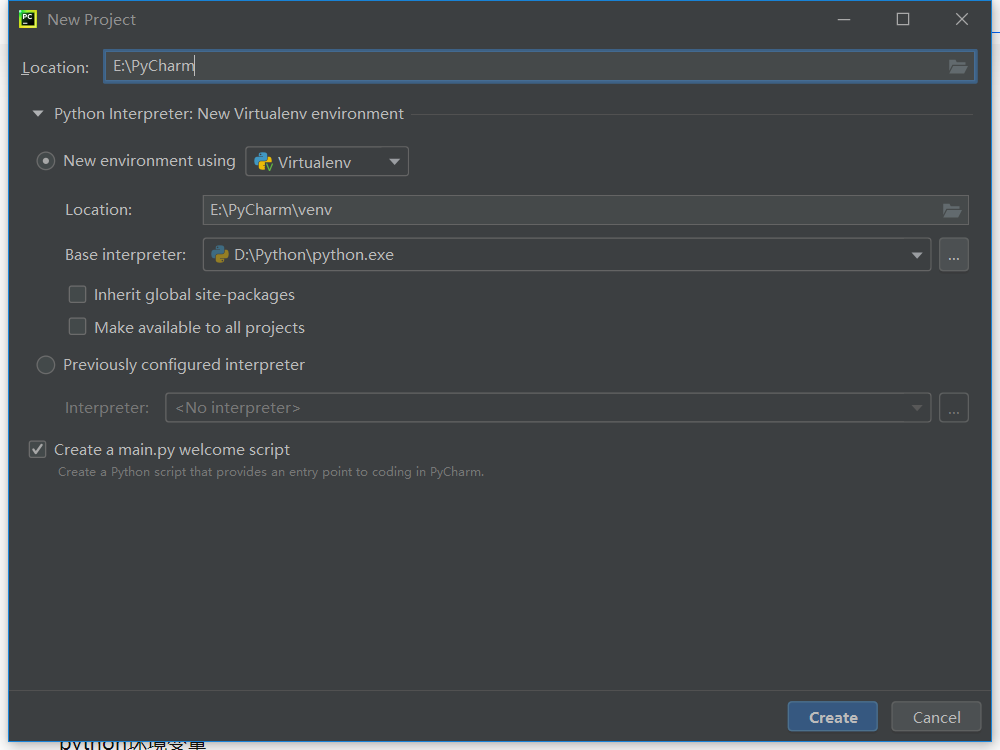Click the welcome script description text

coord(270,472)
